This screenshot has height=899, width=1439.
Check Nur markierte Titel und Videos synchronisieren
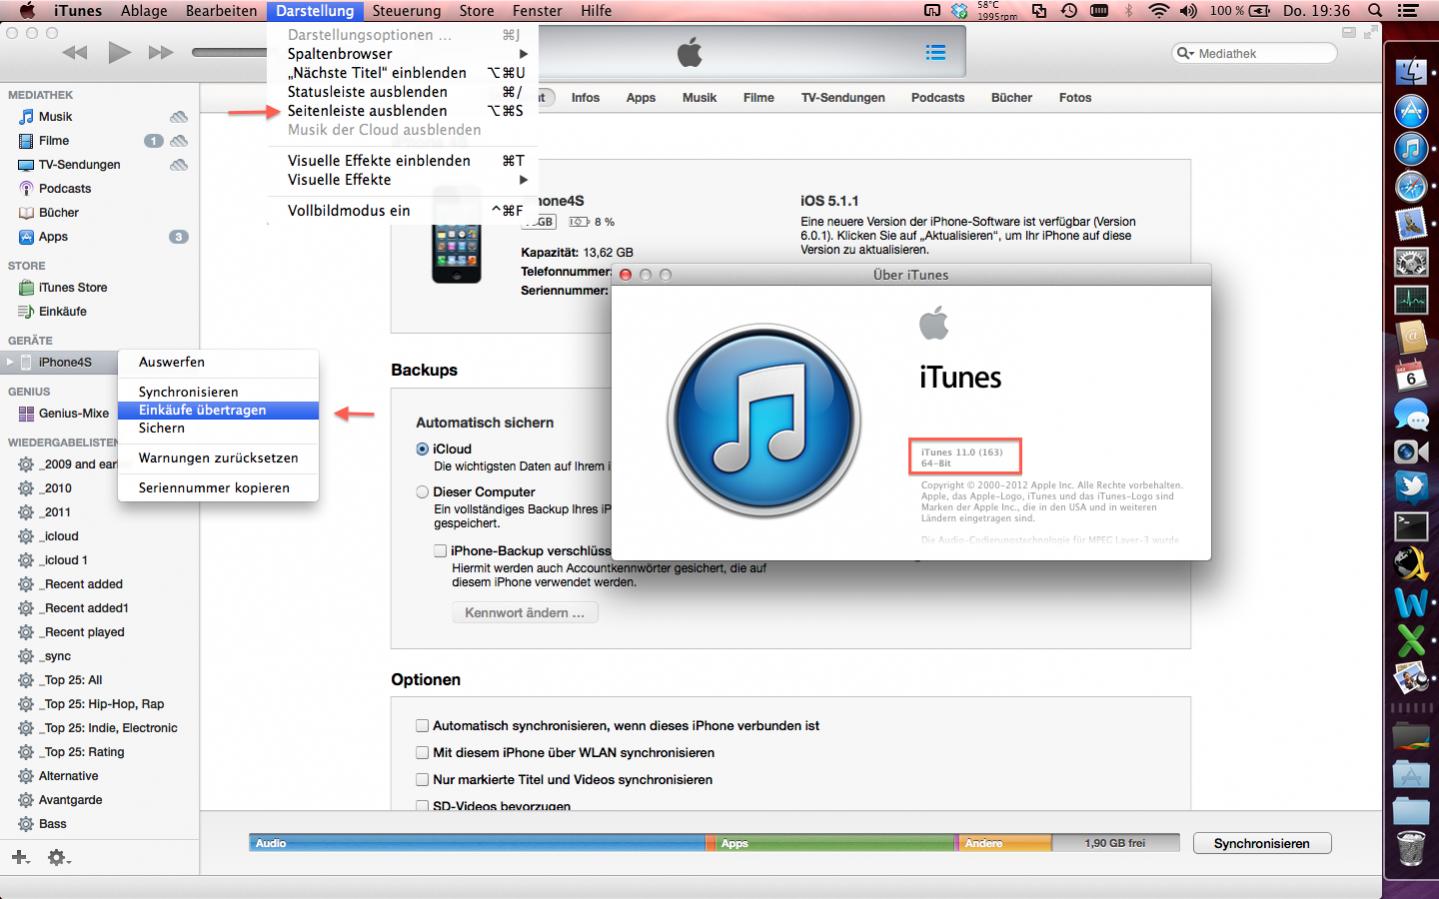tap(422, 780)
